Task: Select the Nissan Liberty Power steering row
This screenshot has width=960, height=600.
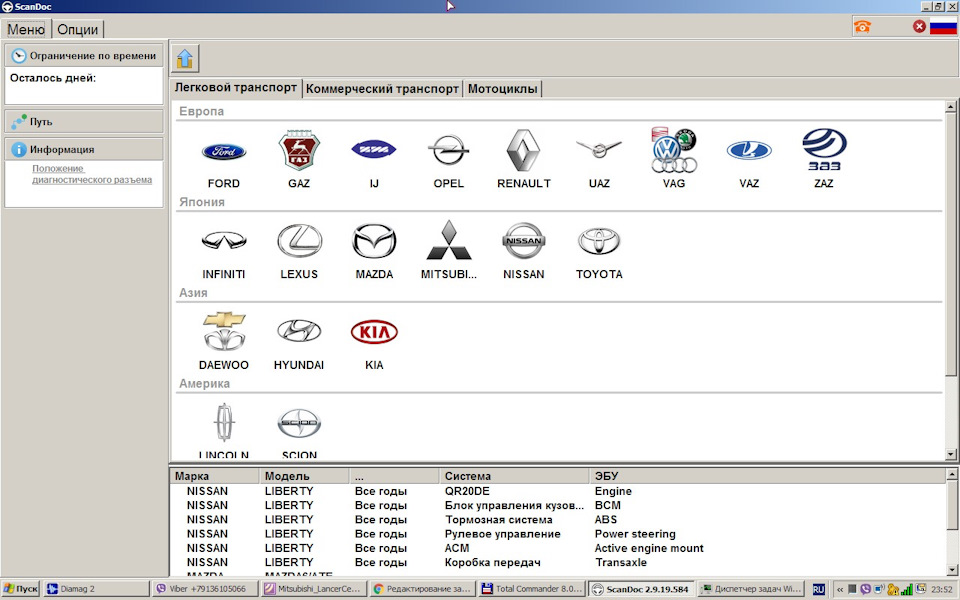Action: 558,534
